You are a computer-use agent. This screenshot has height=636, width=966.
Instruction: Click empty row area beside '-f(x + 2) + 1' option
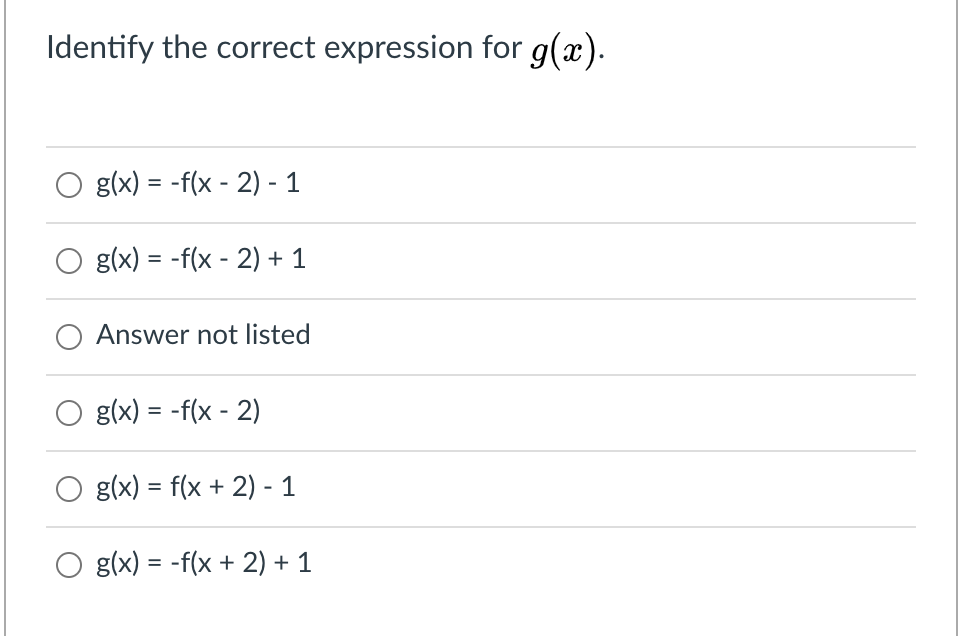coord(616,565)
